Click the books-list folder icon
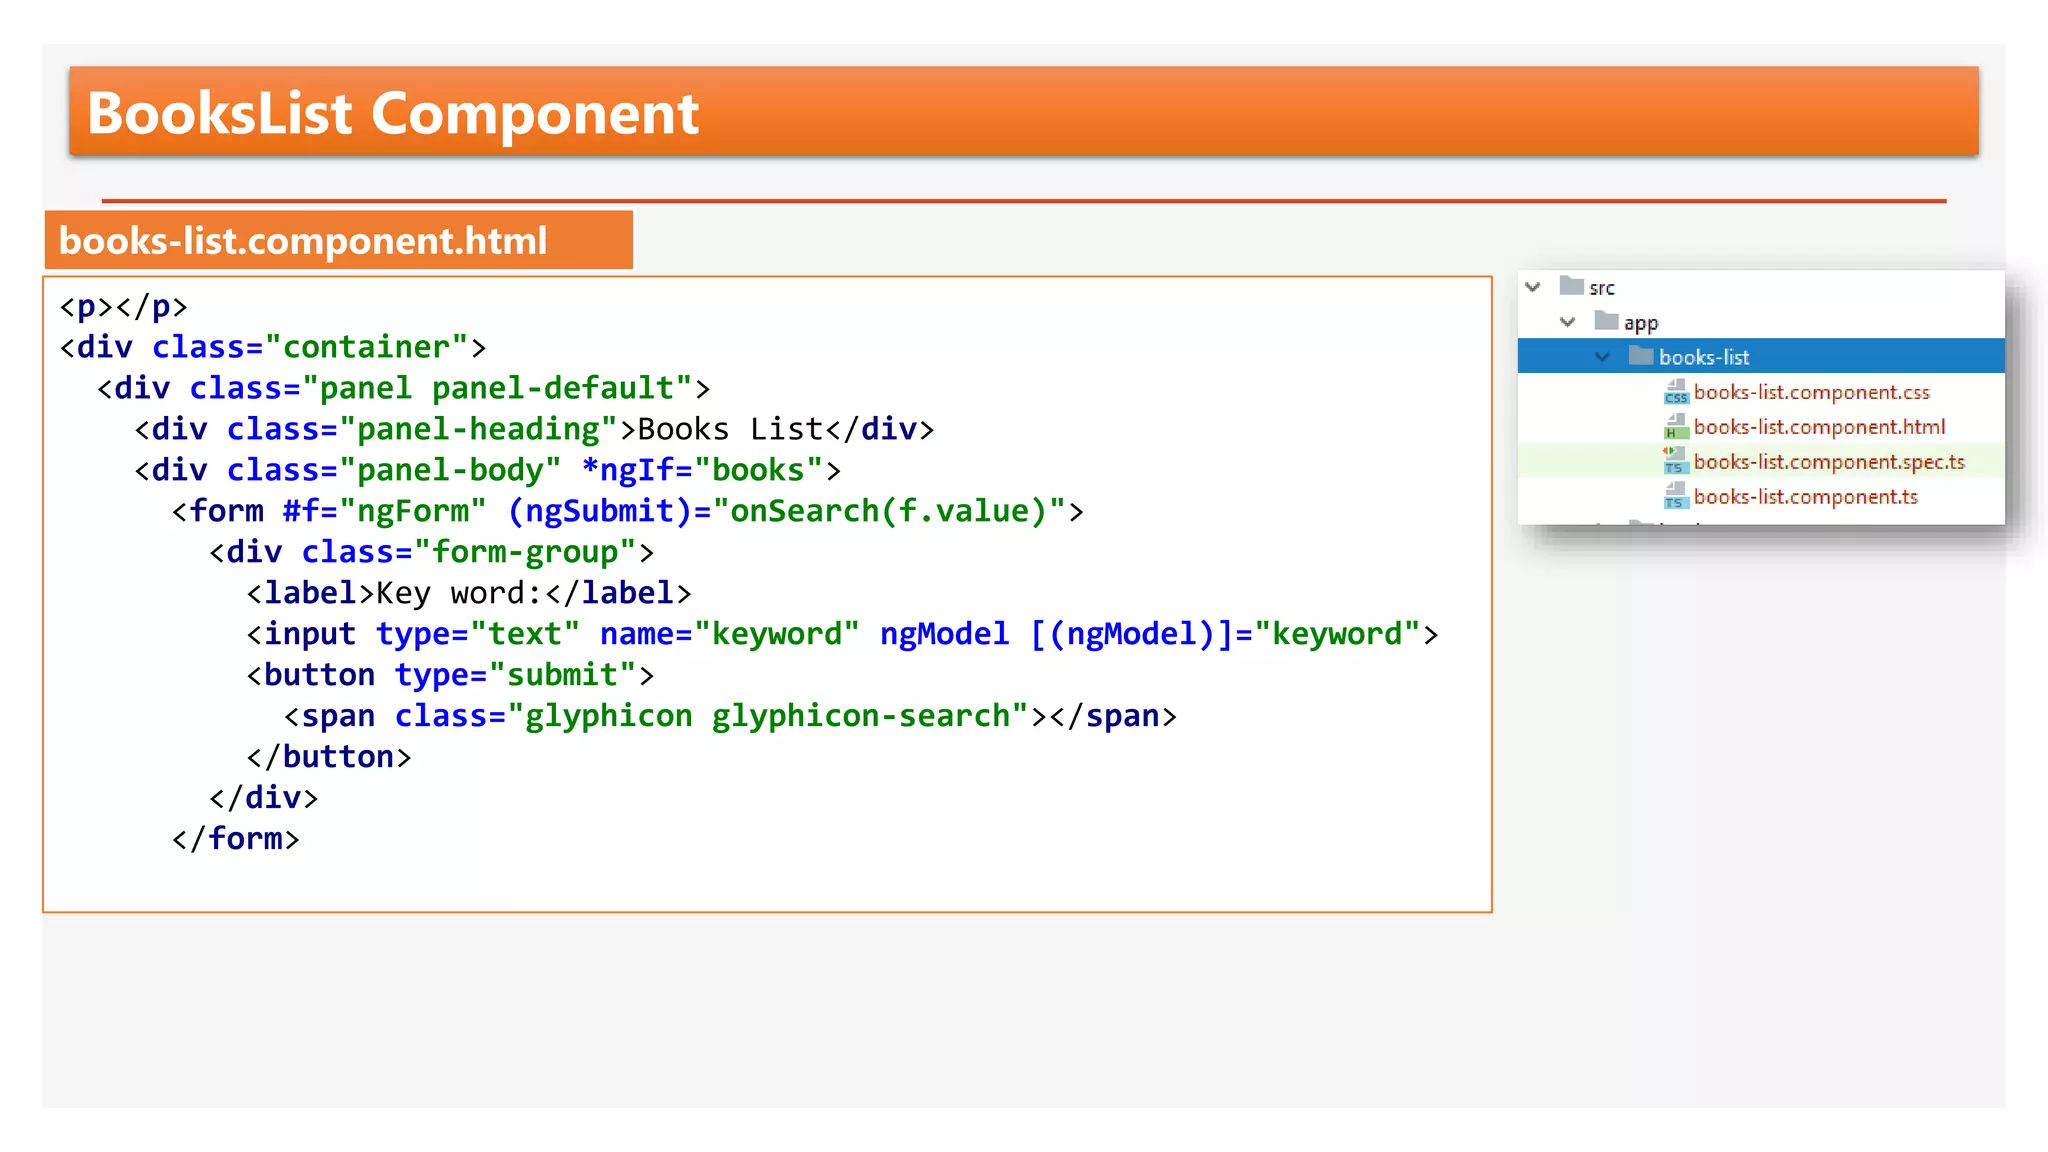The height and width of the screenshot is (1152, 2048). (1641, 355)
